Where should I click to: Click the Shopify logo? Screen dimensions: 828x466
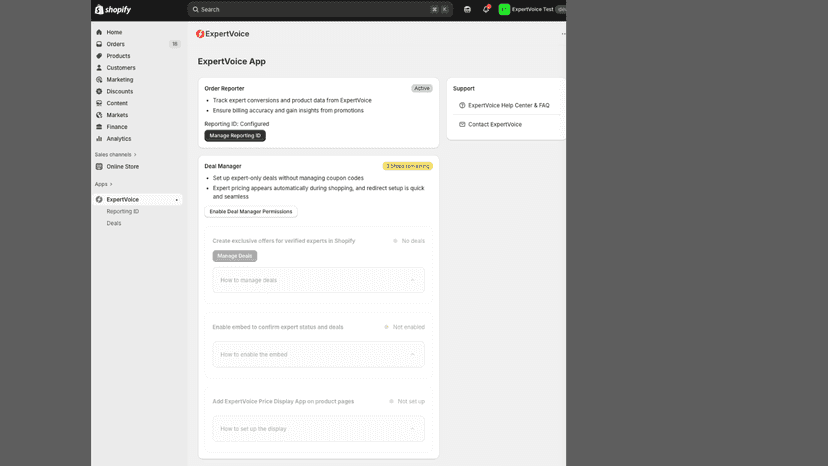click(113, 10)
